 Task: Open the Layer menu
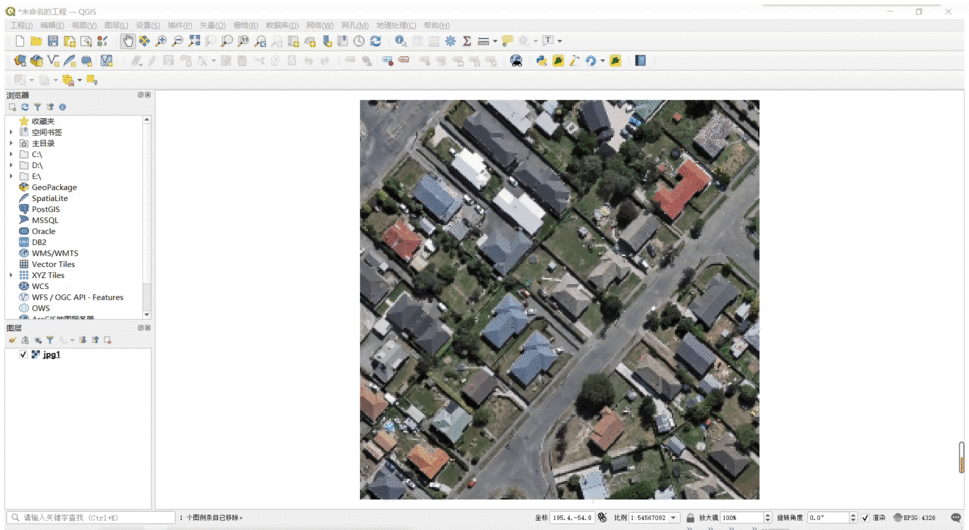point(116,25)
